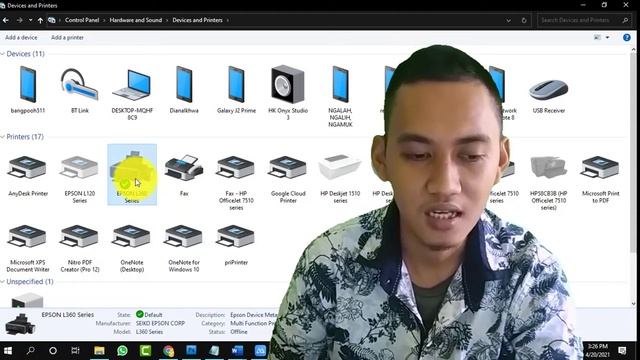This screenshot has width=640, height=360.
Task: Open Google Chrome from taskbar
Action: [x=169, y=351]
